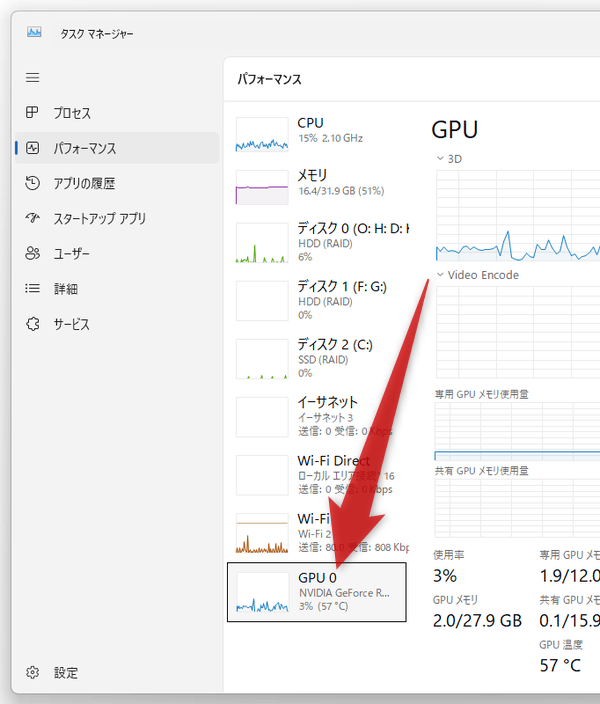Click the プロセス grid icon

point(32,112)
